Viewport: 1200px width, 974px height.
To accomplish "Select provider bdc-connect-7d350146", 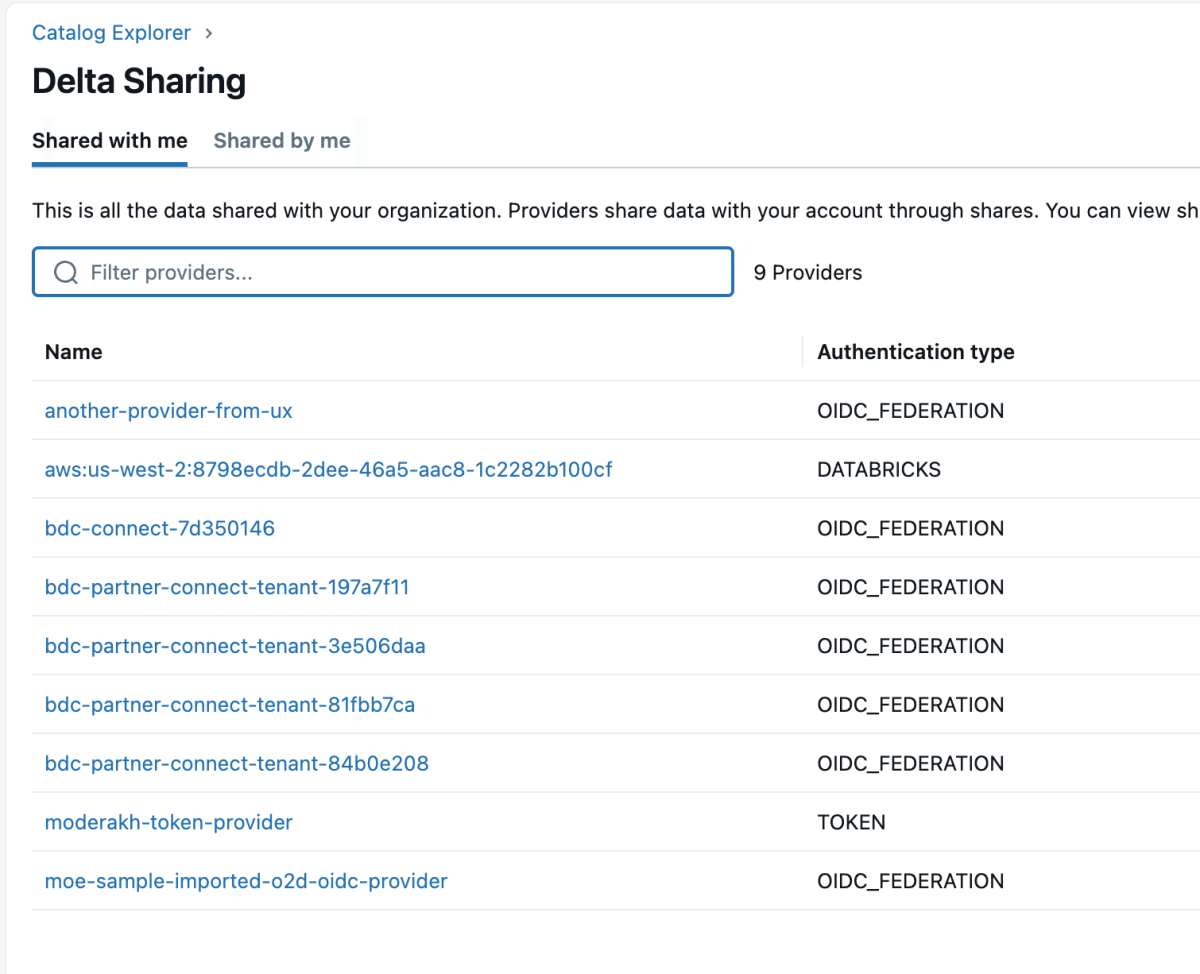I will click(x=159, y=529).
